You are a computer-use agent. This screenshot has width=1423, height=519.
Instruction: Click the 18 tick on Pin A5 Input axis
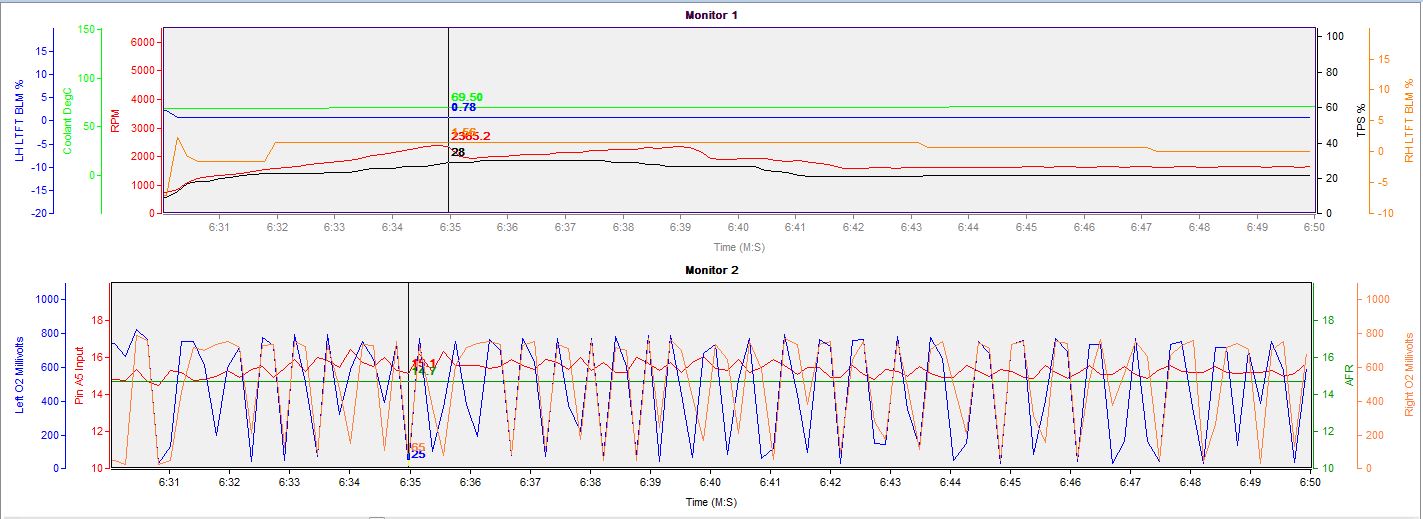[98, 321]
